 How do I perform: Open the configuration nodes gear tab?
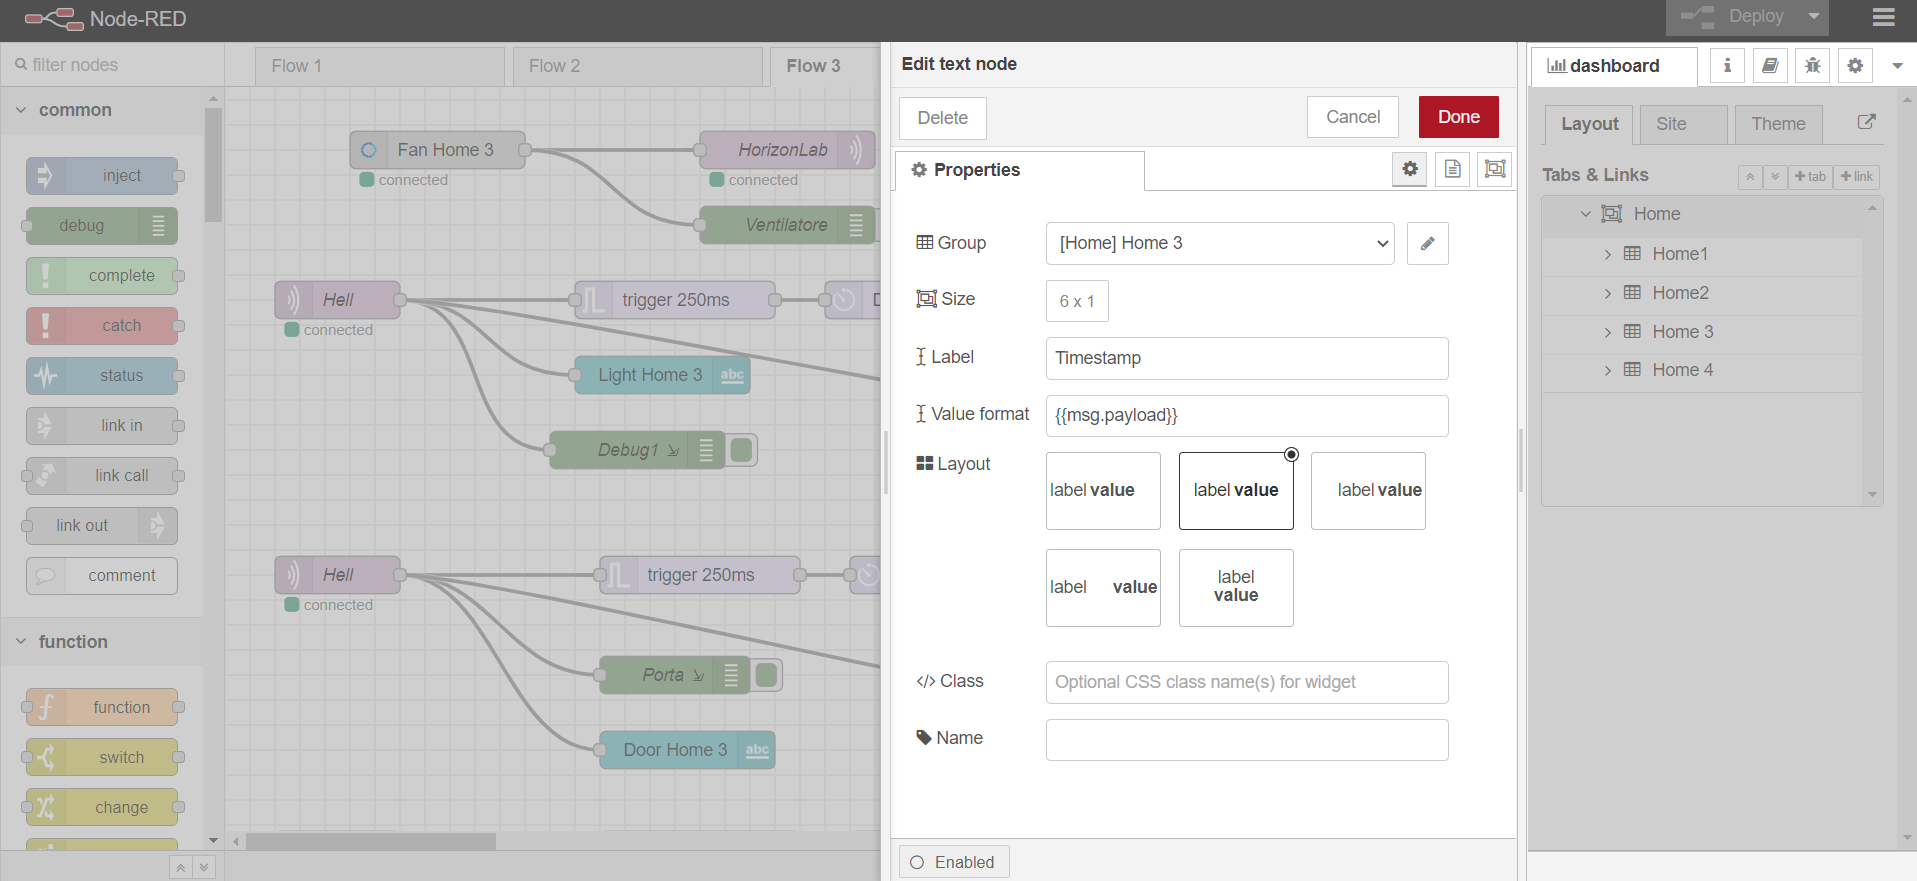[1855, 66]
